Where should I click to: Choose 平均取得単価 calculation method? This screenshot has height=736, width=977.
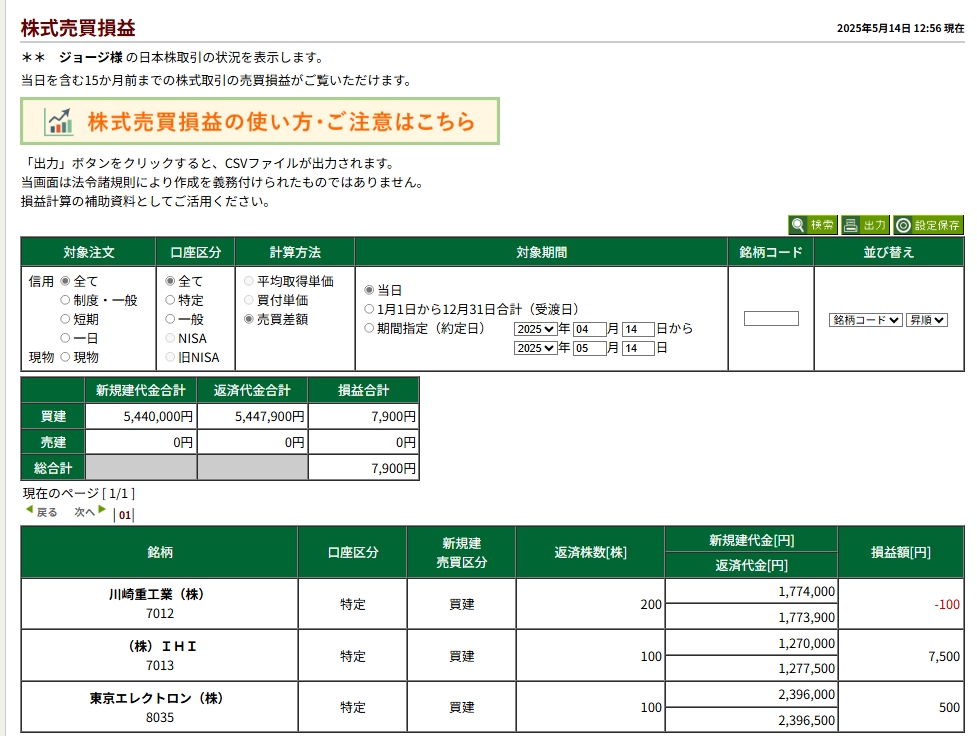[x=249, y=281]
